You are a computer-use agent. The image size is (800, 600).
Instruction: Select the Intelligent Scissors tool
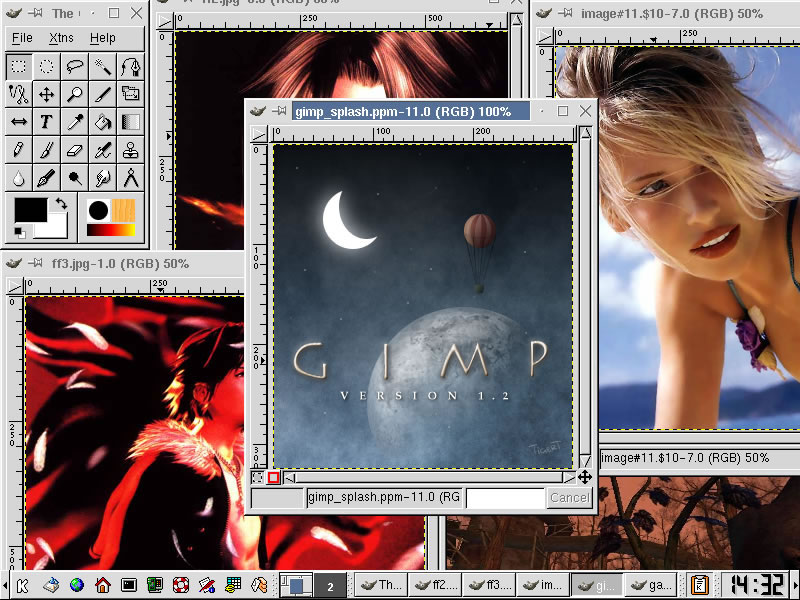[x=19, y=94]
